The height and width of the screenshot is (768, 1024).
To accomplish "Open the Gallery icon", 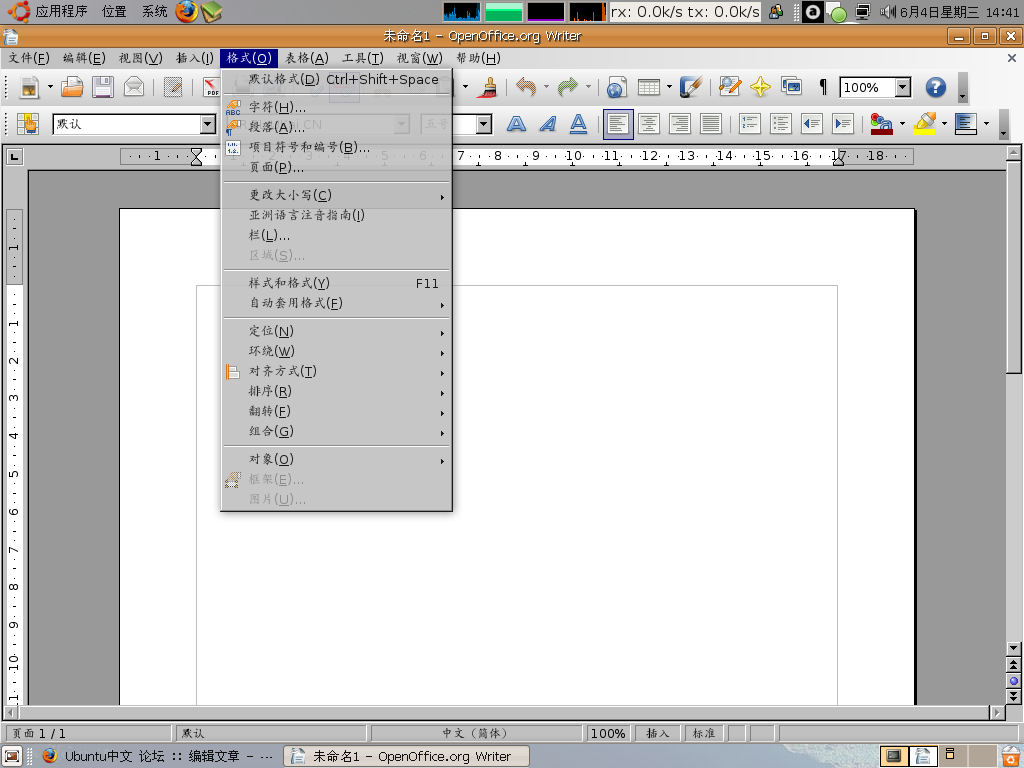I will click(x=791, y=87).
